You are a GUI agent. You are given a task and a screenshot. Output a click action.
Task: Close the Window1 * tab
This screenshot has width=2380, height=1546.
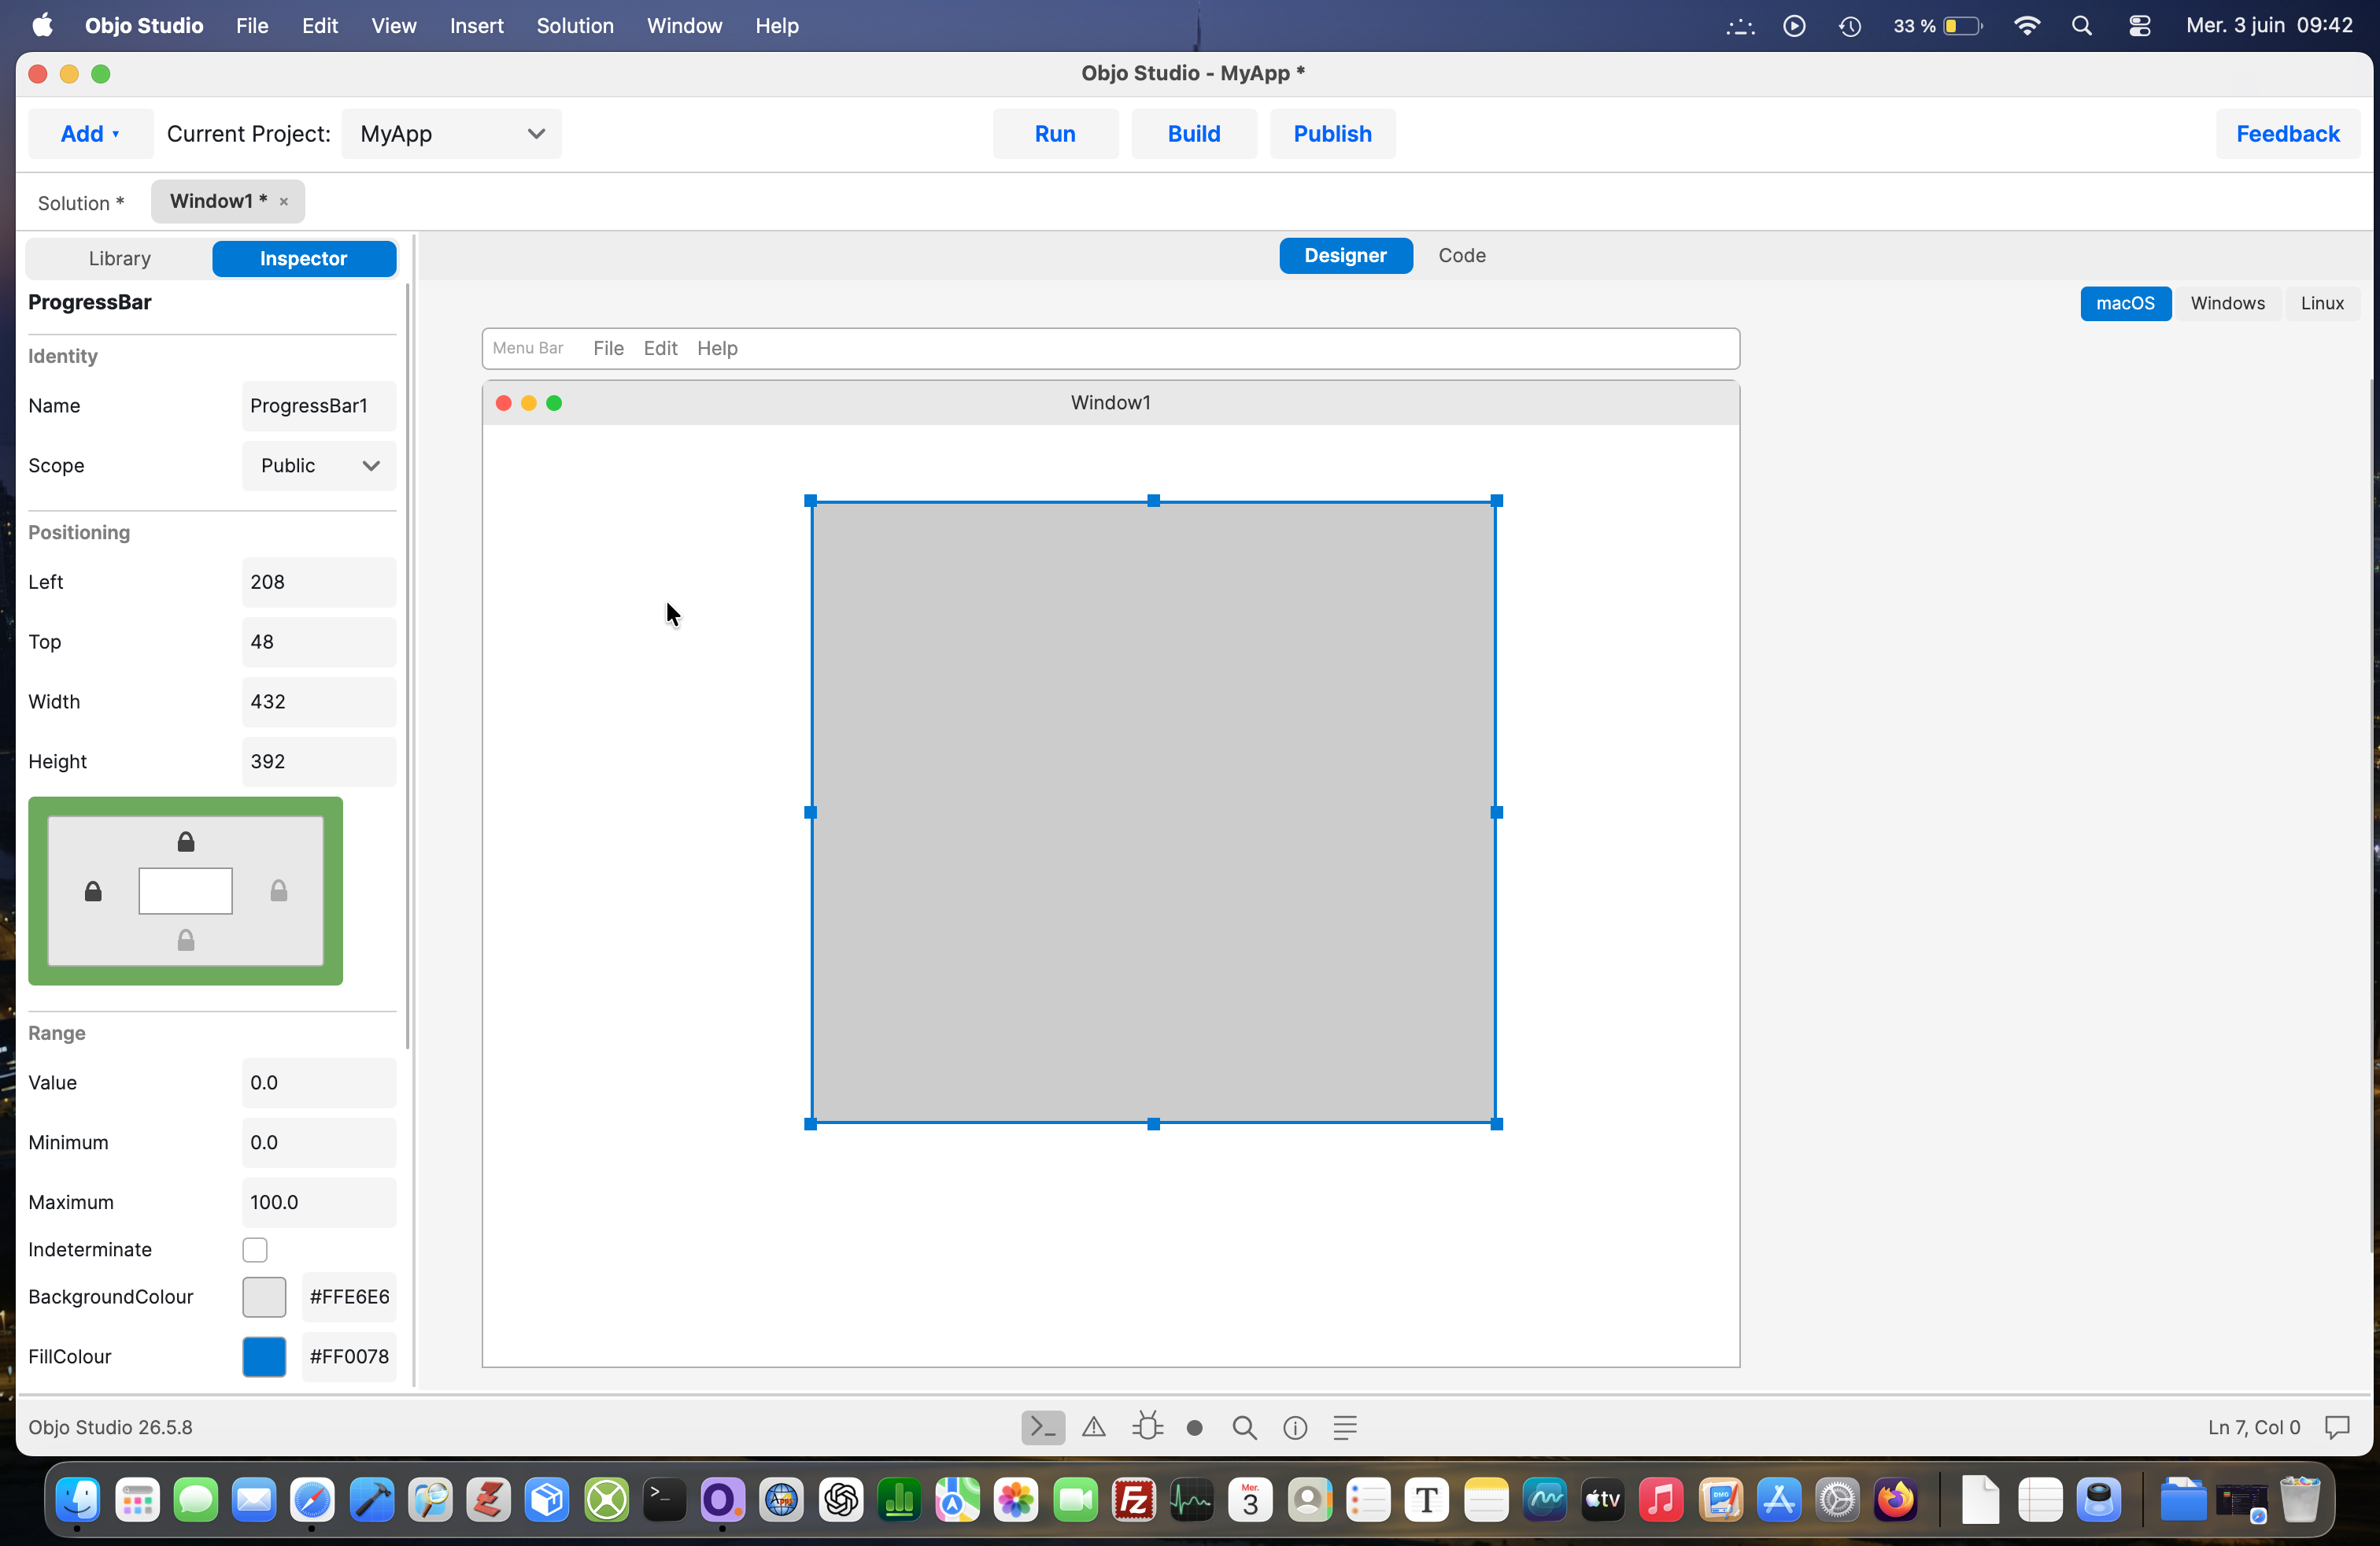284,202
